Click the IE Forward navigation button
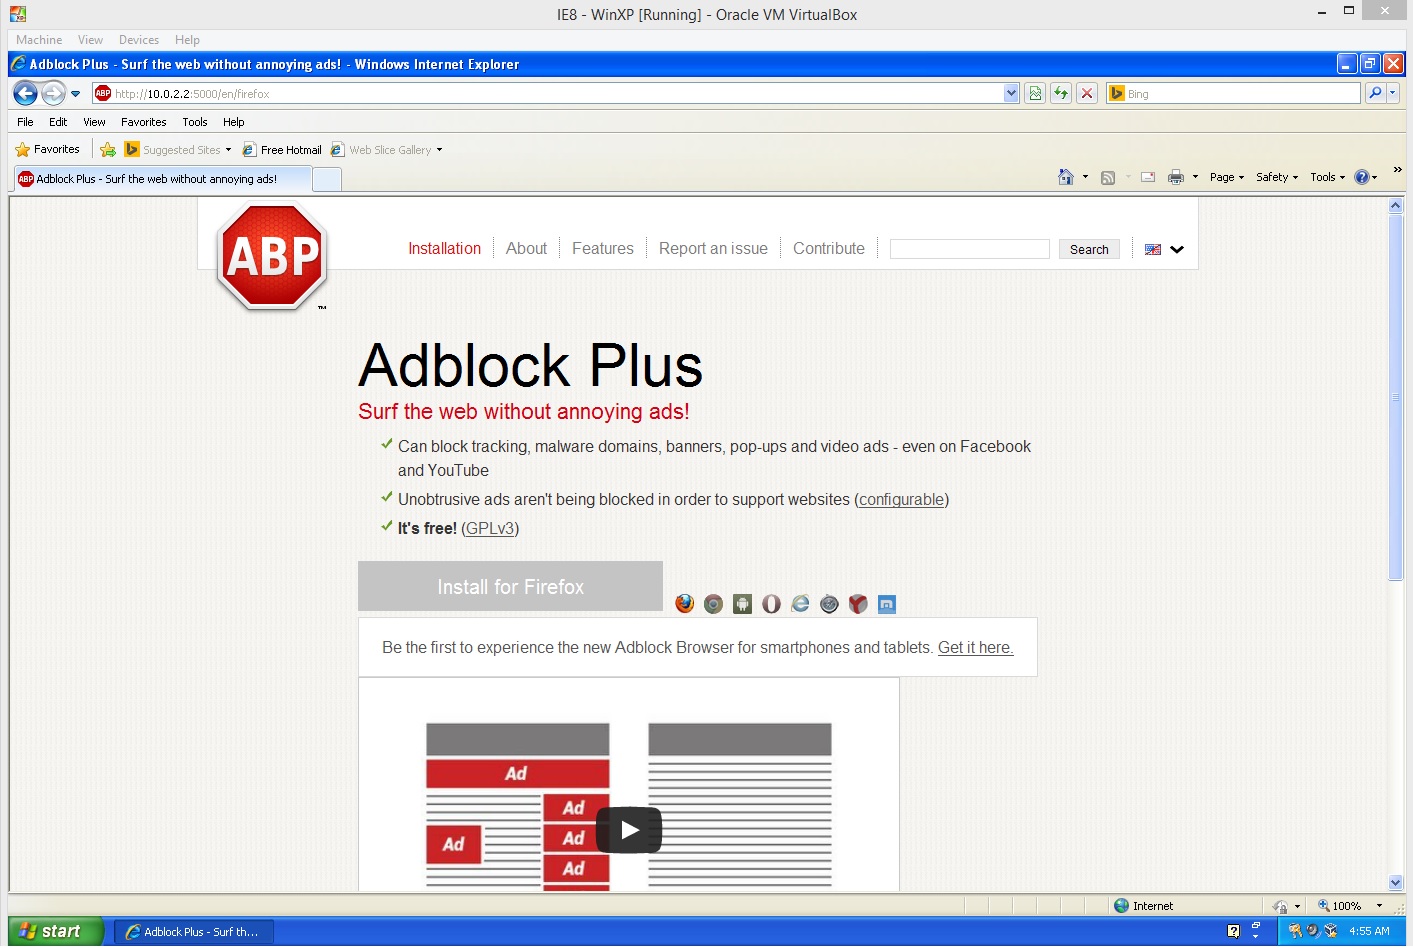This screenshot has height=948, width=1413. pyautogui.click(x=53, y=93)
